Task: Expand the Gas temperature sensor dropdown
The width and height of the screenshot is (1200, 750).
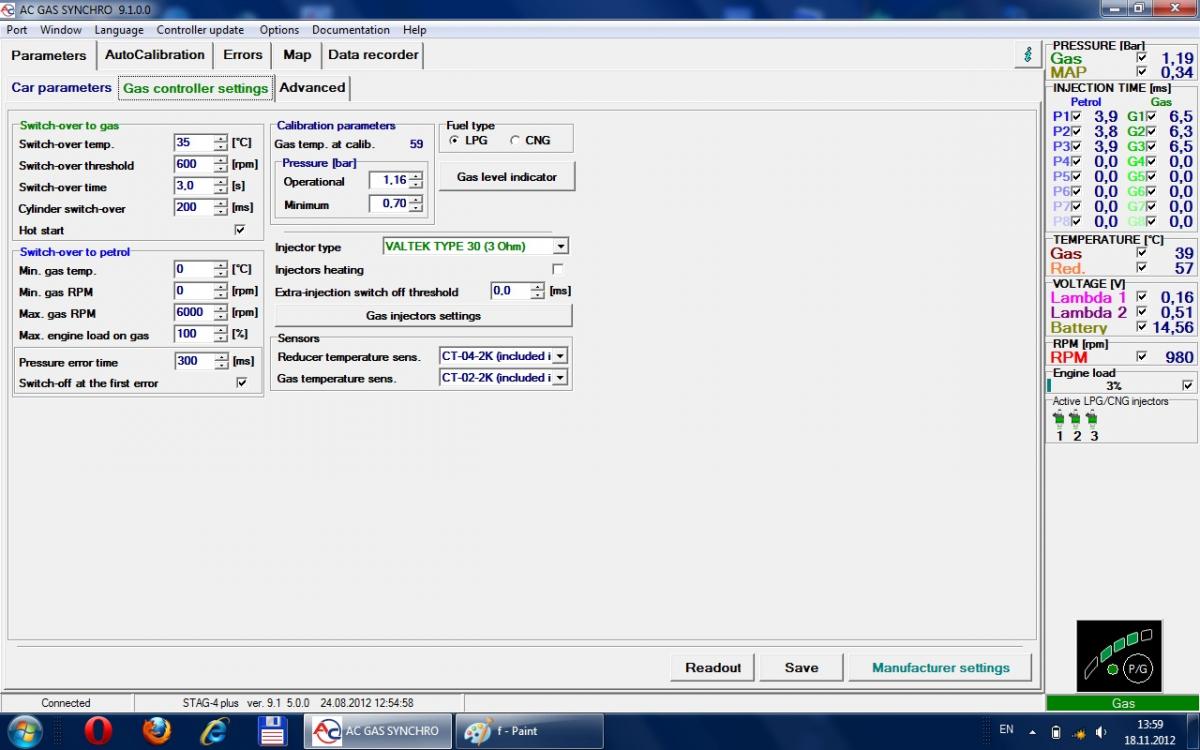Action: click(560, 378)
